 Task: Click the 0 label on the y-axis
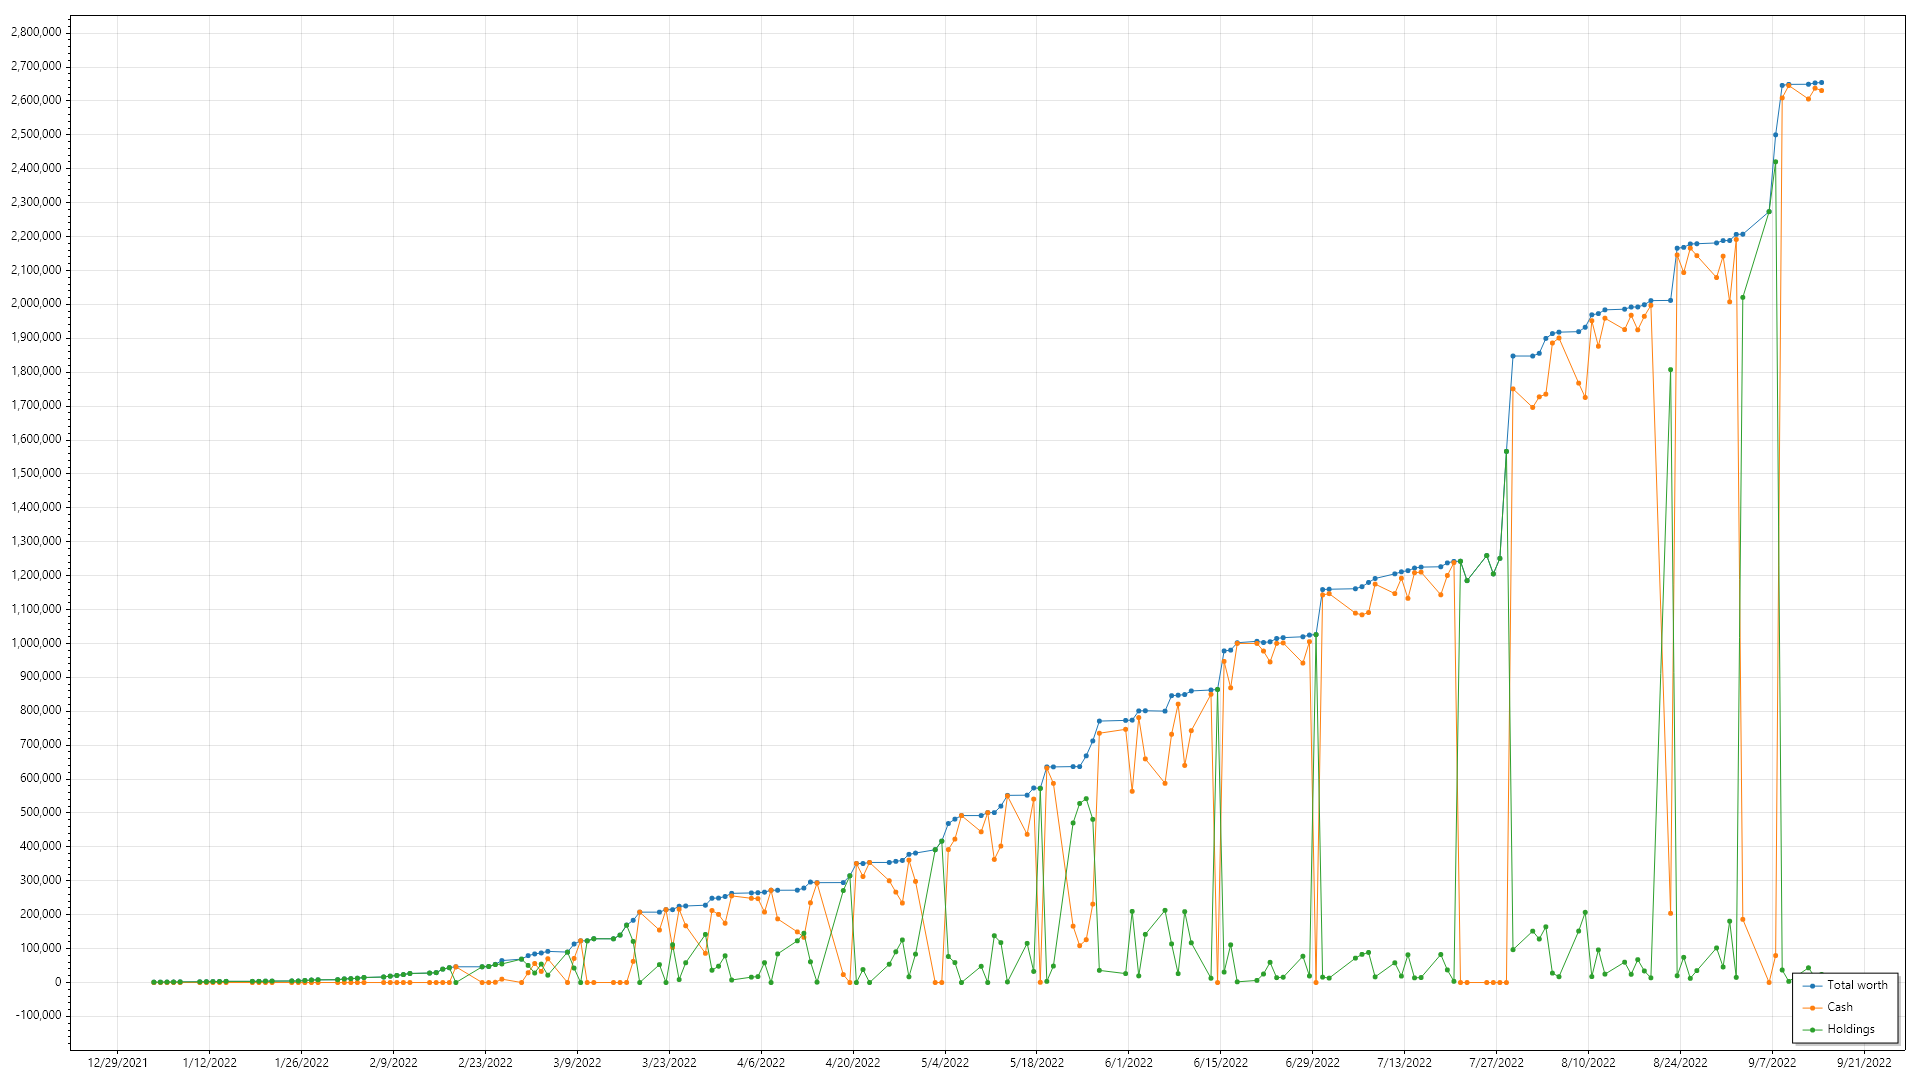[57, 982]
